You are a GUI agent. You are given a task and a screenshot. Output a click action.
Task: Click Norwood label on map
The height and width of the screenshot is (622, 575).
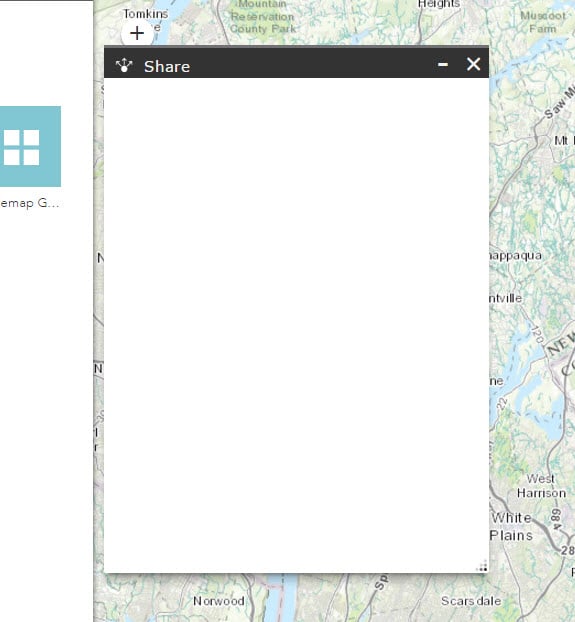click(x=218, y=601)
